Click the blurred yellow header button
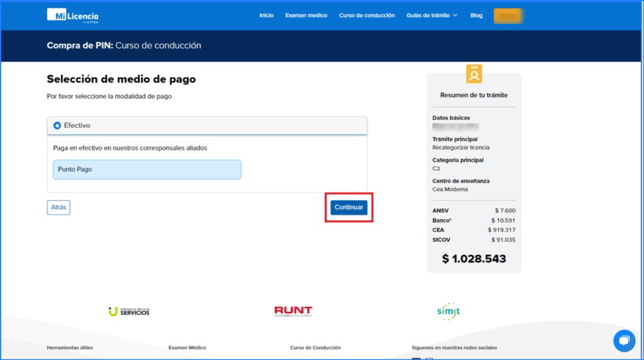 coord(508,16)
